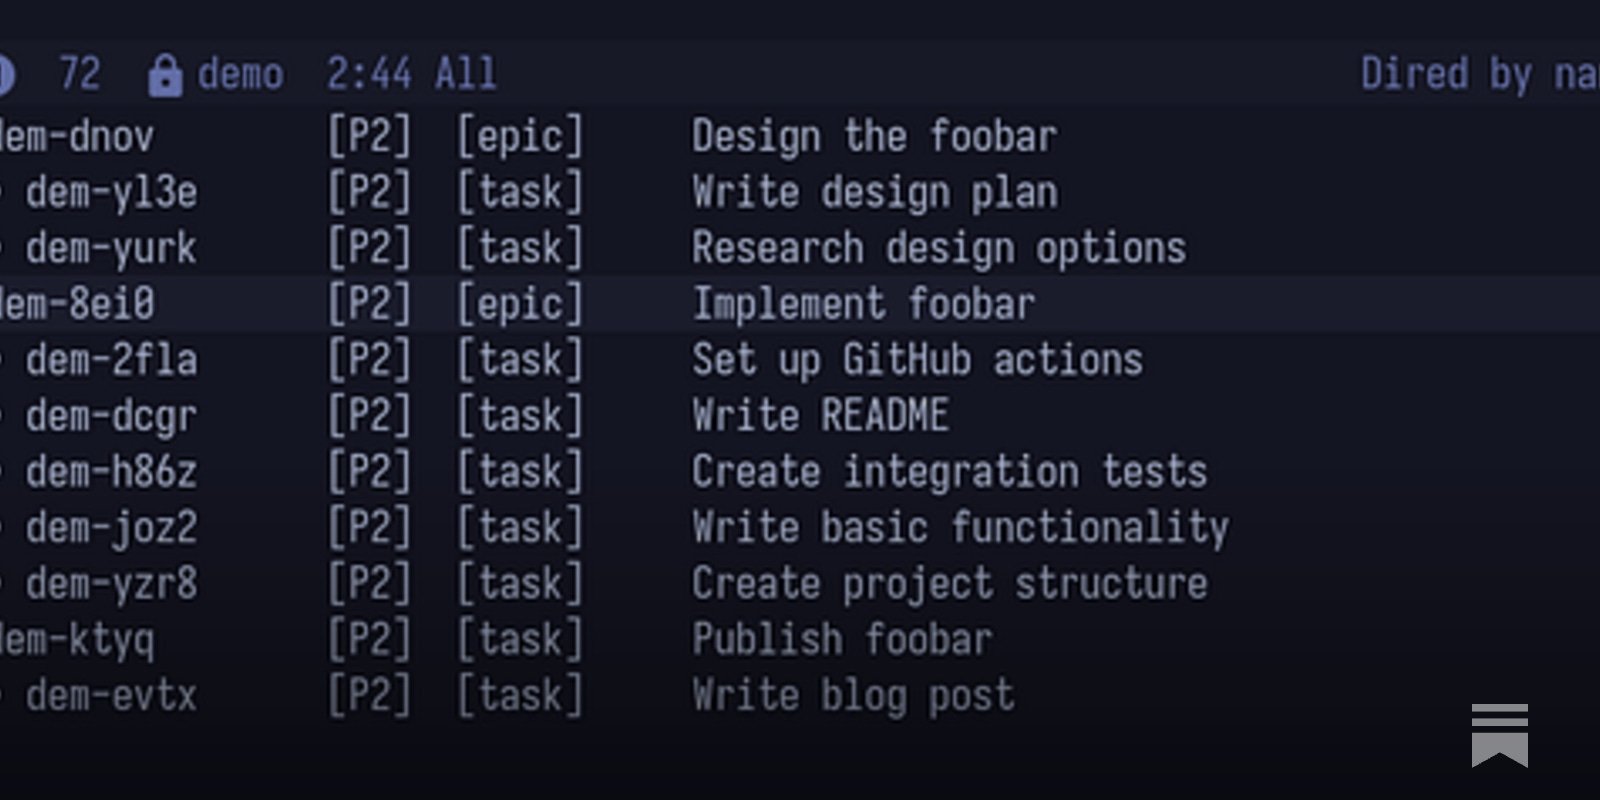The image size is (1600, 800).
Task: Click the [P2] priority on Write blog post
Action: (x=369, y=697)
